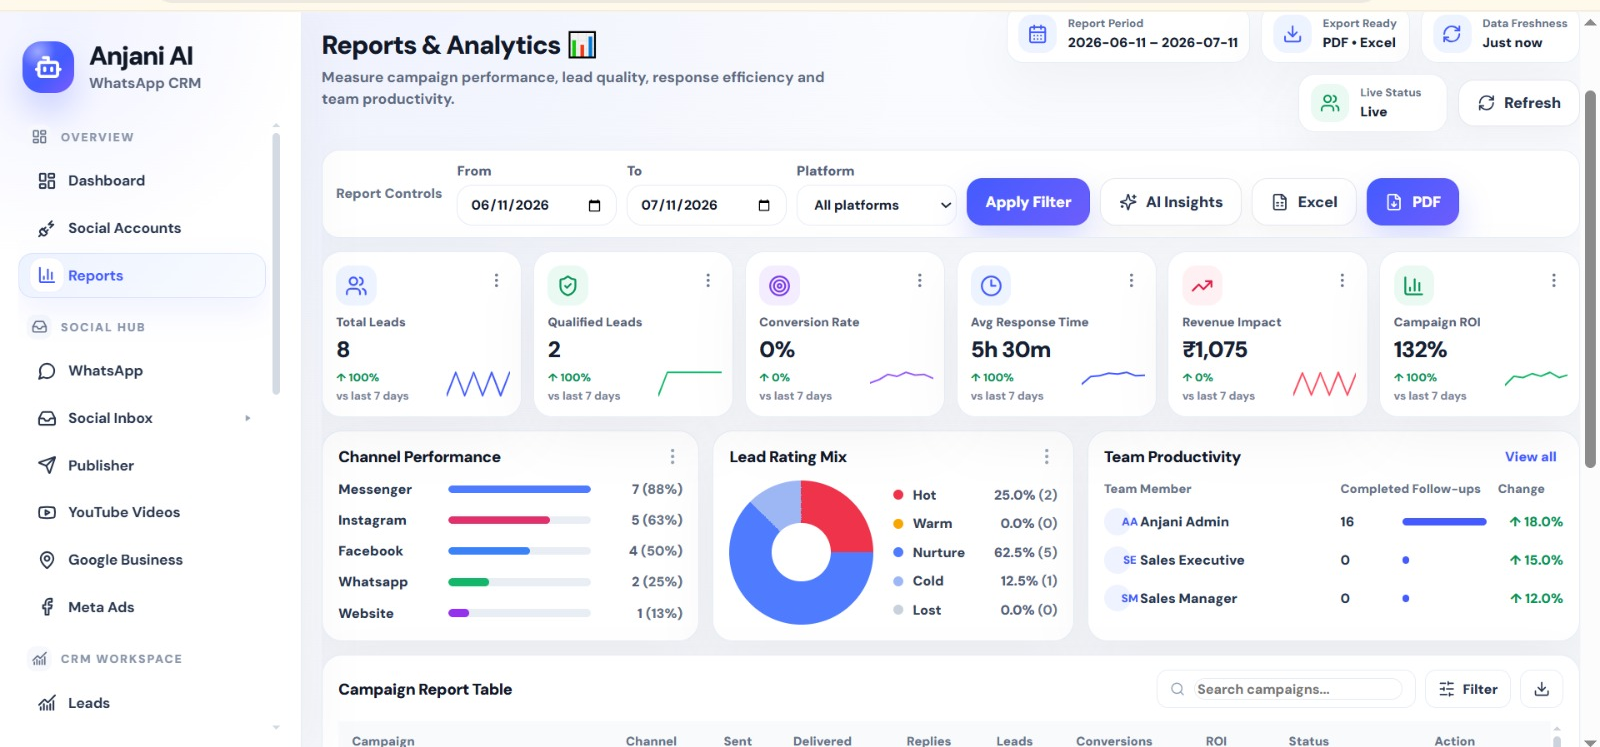Export the report as PDF
This screenshot has width=1600, height=747.
[1412, 202]
